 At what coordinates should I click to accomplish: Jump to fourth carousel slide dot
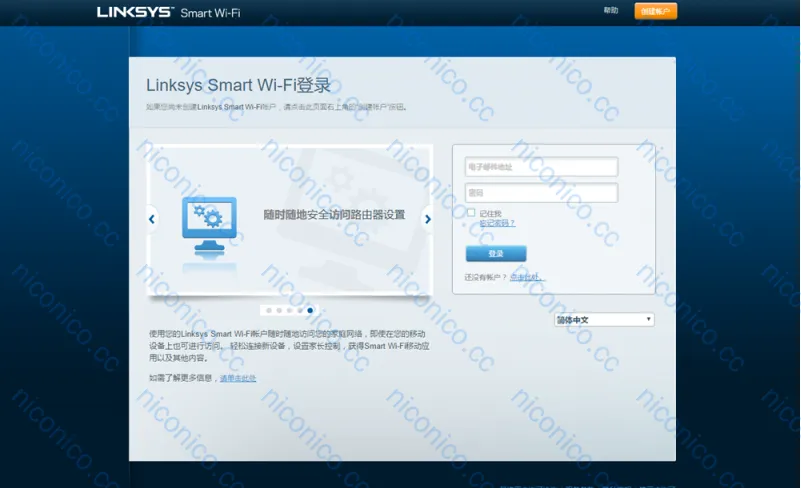tap(300, 310)
